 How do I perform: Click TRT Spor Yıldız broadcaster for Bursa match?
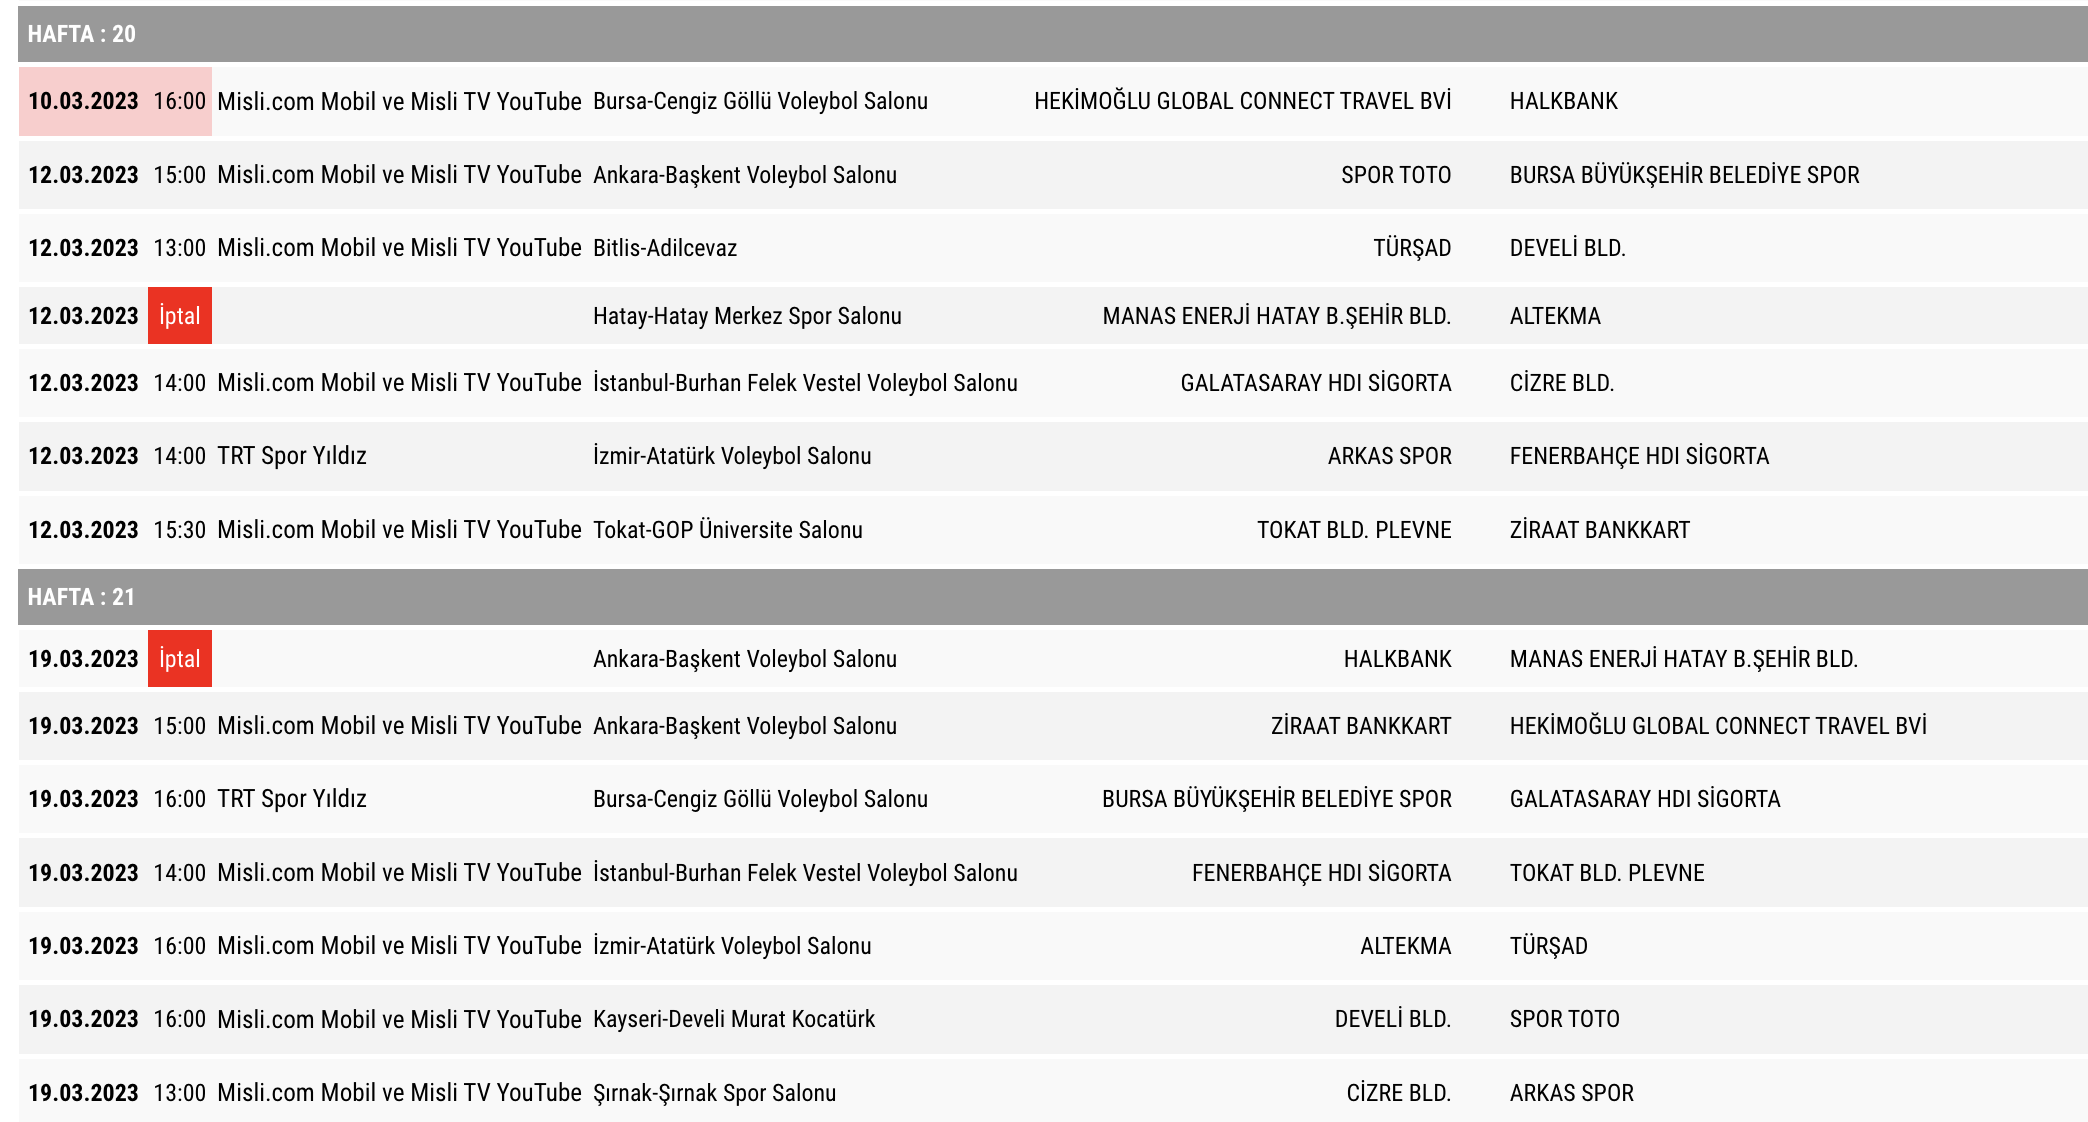(292, 799)
